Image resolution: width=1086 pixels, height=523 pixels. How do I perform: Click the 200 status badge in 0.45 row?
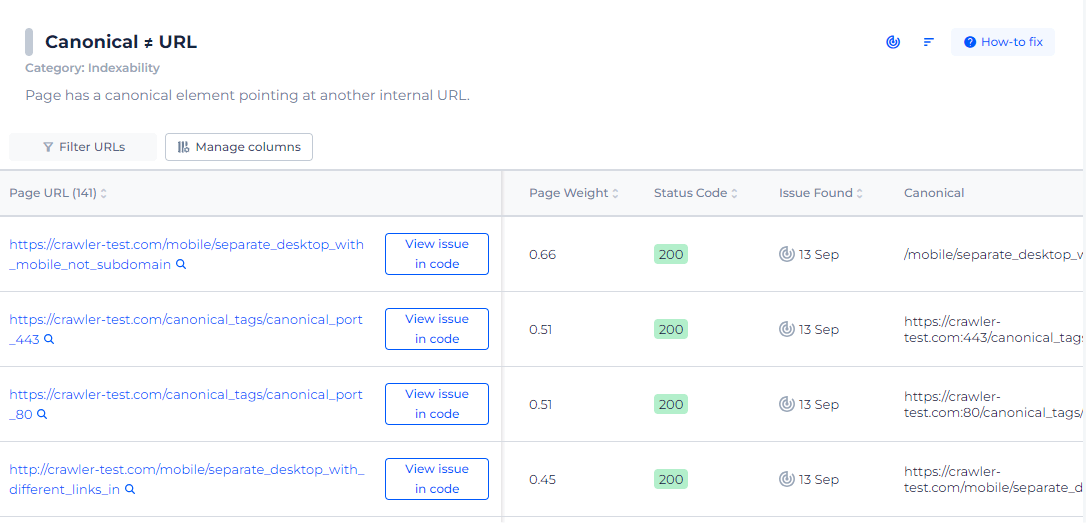tap(670, 479)
